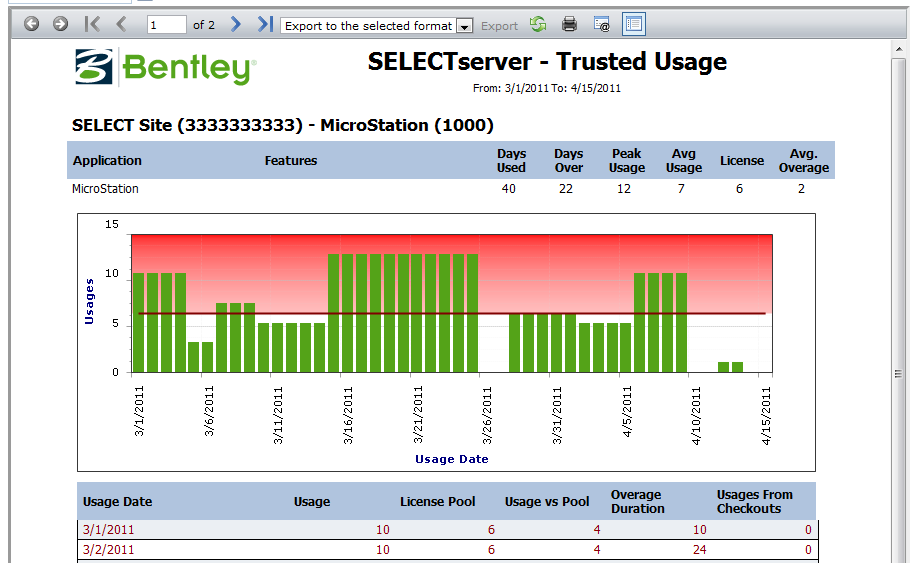Click the MicroStation application row
This screenshot has width=912, height=563.
[x=451, y=188]
